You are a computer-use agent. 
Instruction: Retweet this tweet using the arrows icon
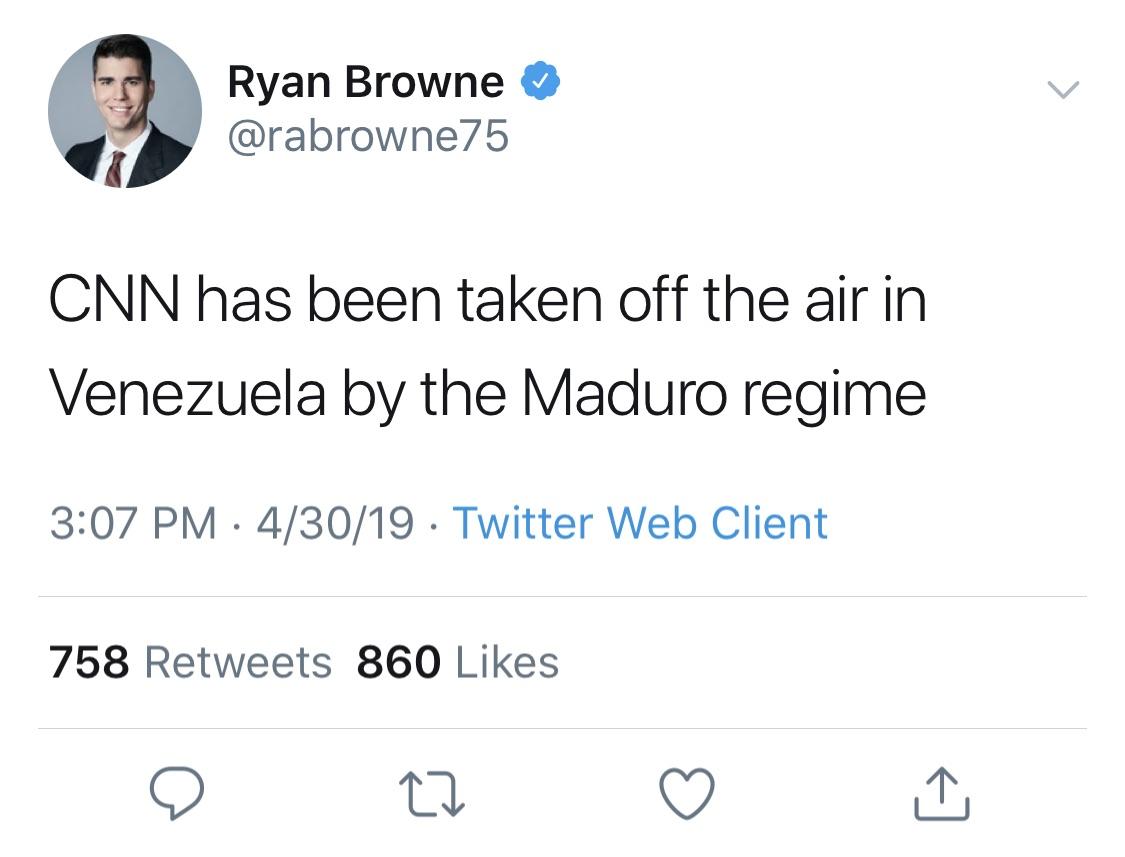[x=432, y=794]
